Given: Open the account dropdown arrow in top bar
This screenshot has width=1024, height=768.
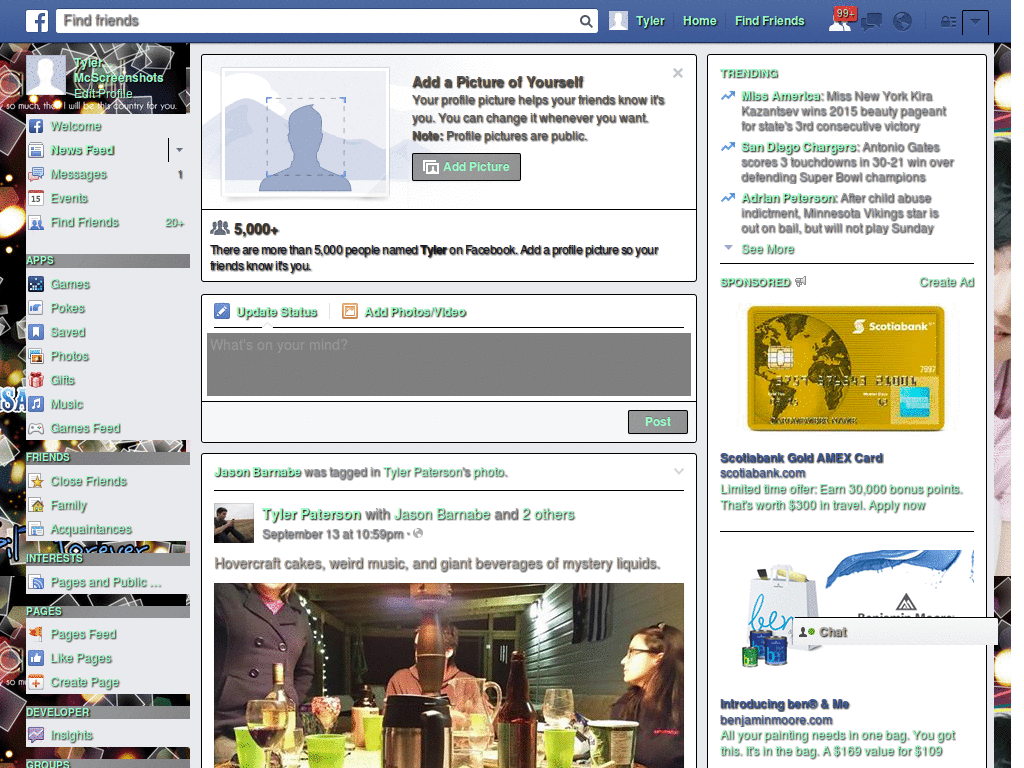Looking at the screenshot, I should point(975,22).
